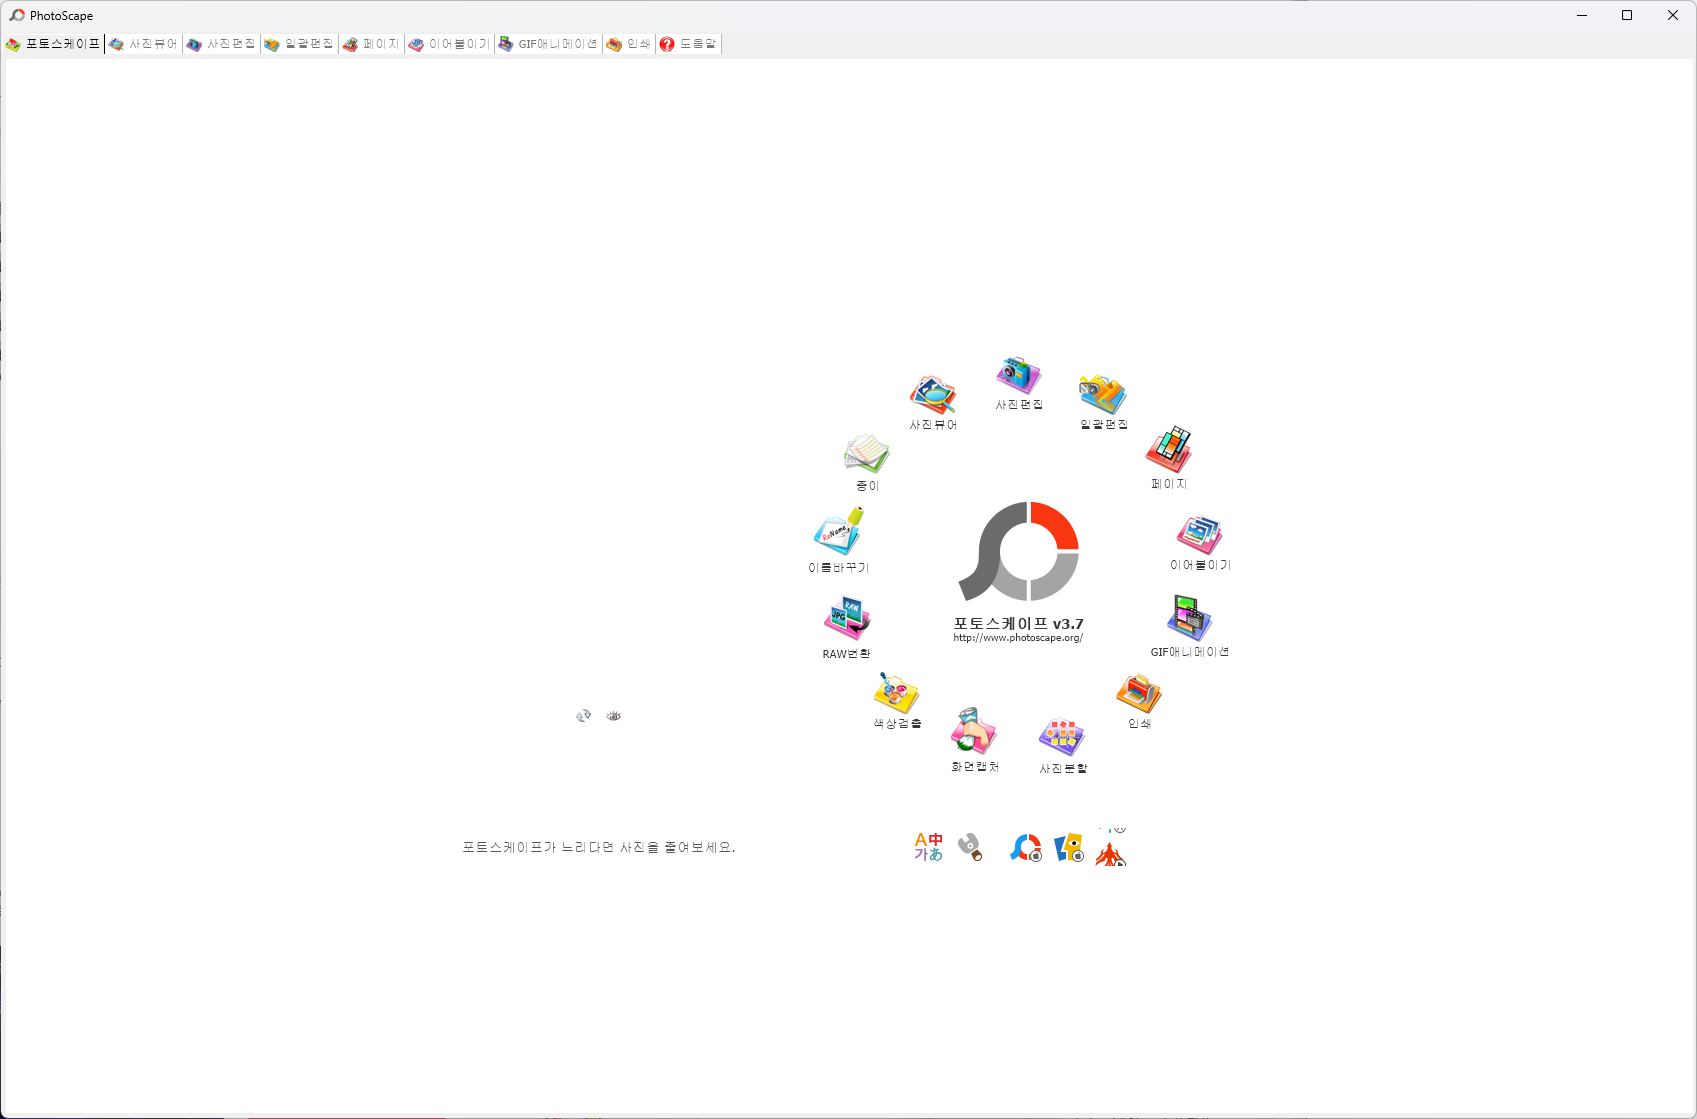Click the tip text 포토스케이프가 느리다면

tap(599, 847)
